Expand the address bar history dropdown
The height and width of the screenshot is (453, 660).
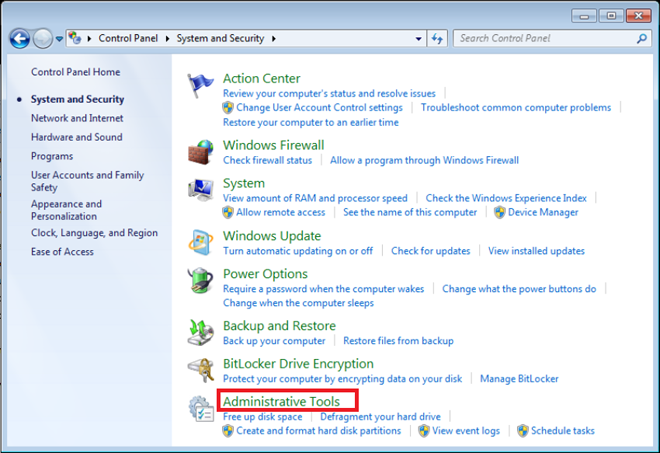click(418, 39)
